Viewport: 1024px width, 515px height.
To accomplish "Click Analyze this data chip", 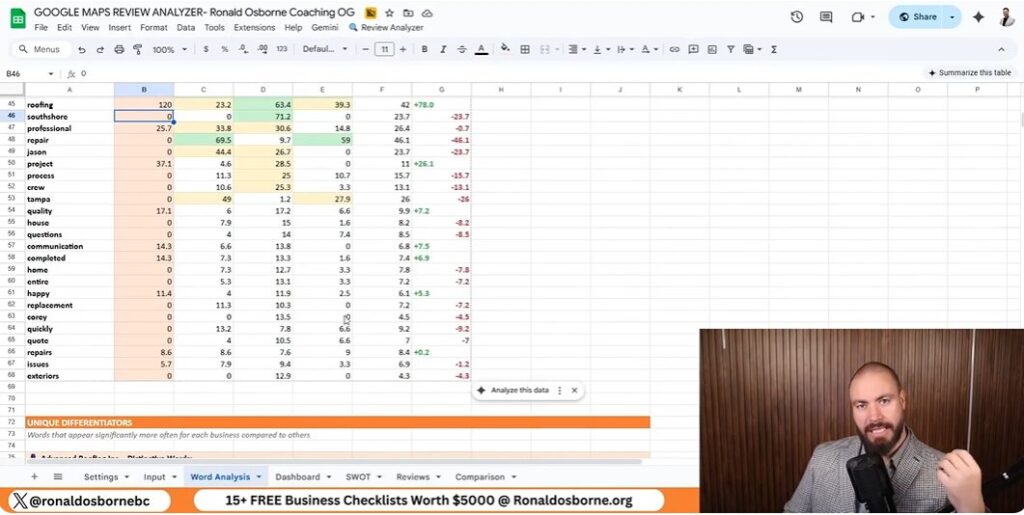I will 513,390.
